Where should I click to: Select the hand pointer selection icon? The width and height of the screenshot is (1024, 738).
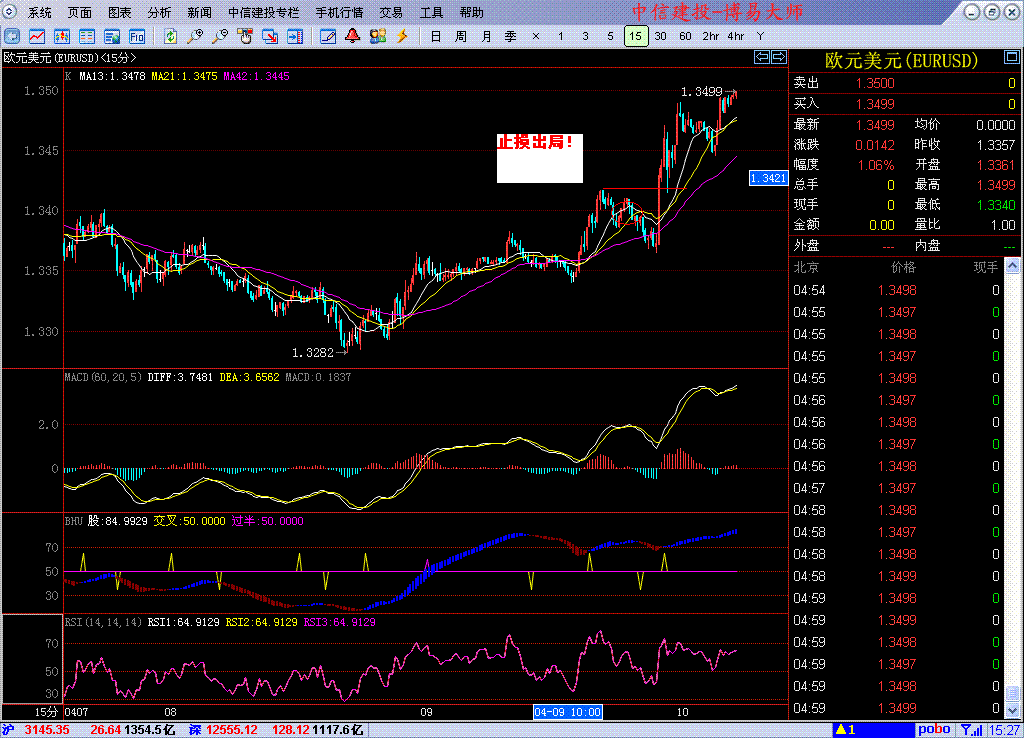tap(245, 37)
